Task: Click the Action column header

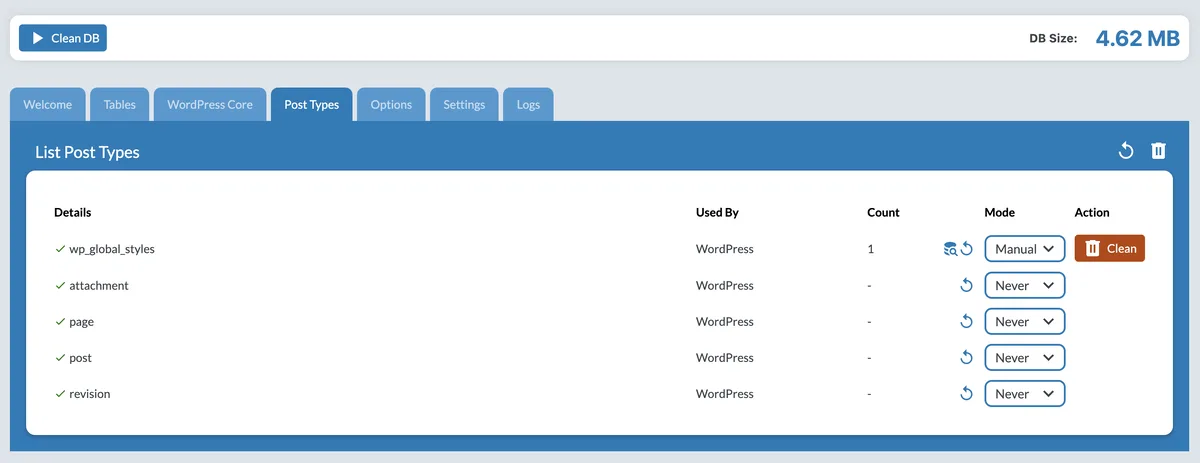Action: (x=1092, y=212)
